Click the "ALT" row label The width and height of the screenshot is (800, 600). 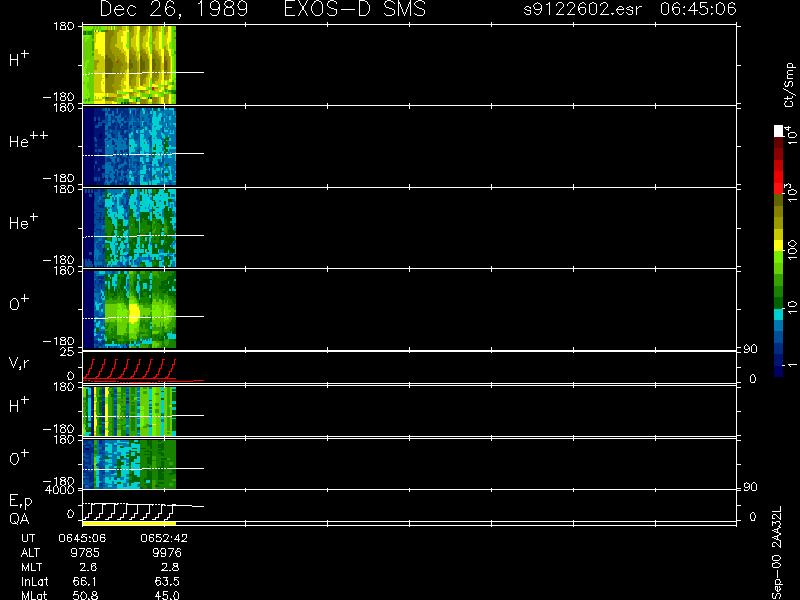tap(30, 553)
